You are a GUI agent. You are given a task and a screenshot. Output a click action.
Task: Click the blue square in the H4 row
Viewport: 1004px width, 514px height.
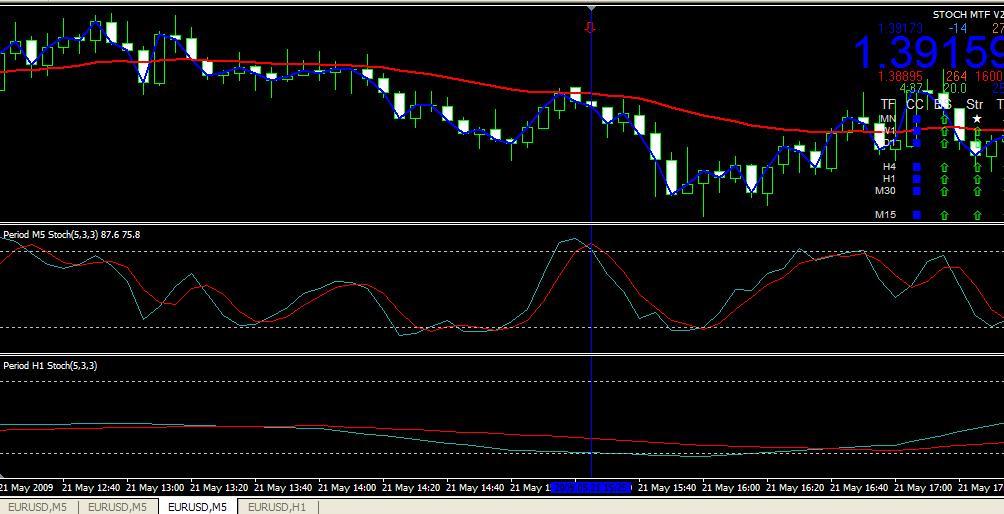click(x=916, y=166)
